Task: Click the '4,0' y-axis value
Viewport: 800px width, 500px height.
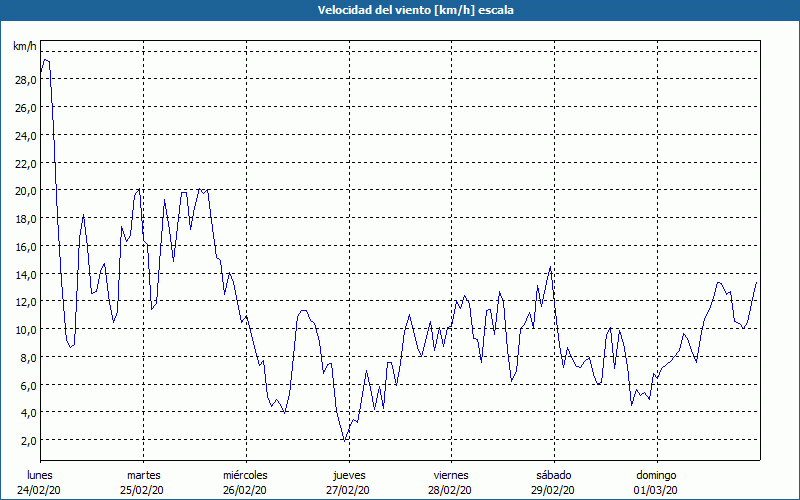Action: [x=28, y=413]
